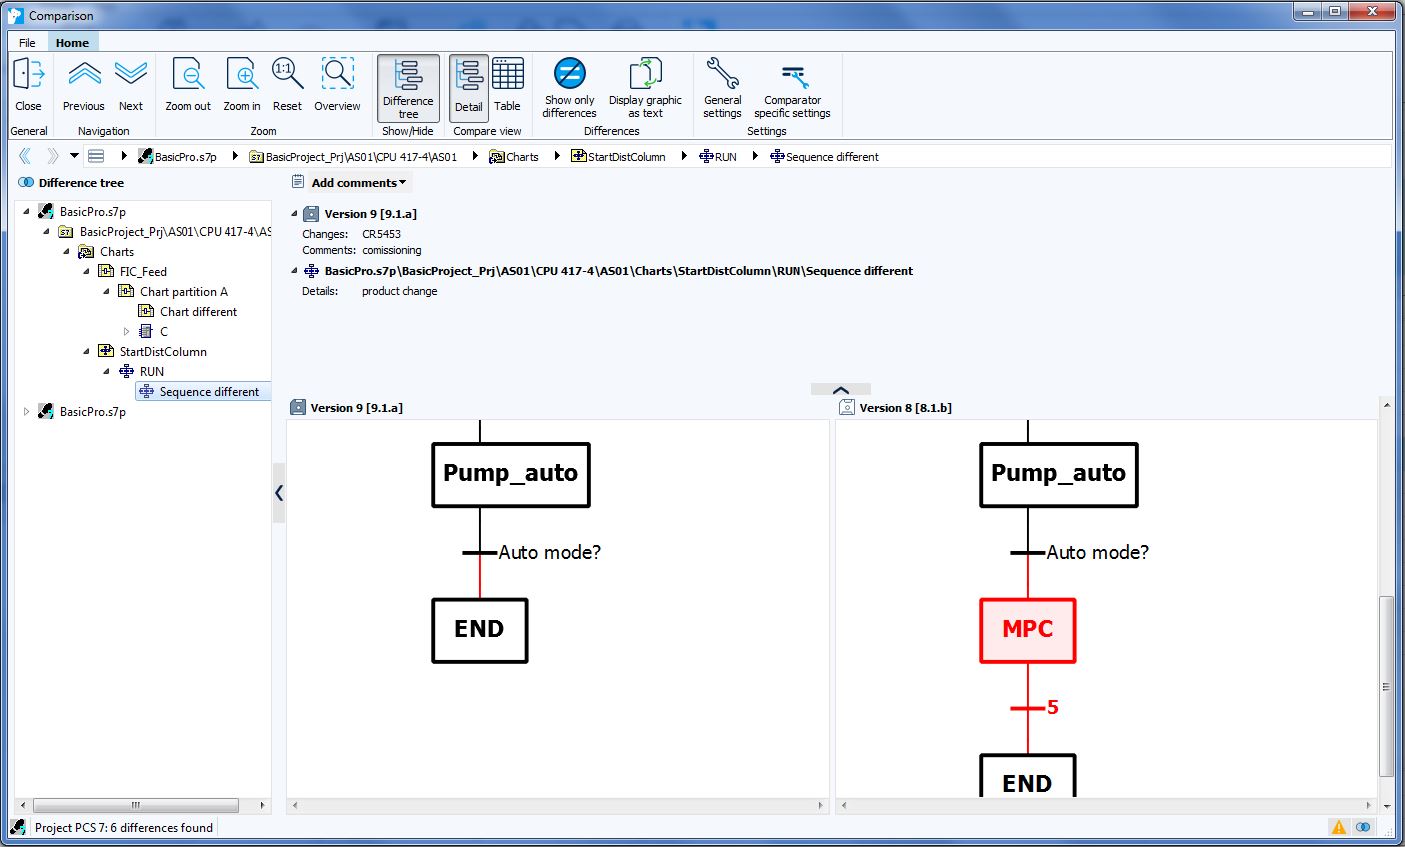Click the vertical scrollbar thumb of compare view
Screen dimensions: 1405x847
[1386, 686]
